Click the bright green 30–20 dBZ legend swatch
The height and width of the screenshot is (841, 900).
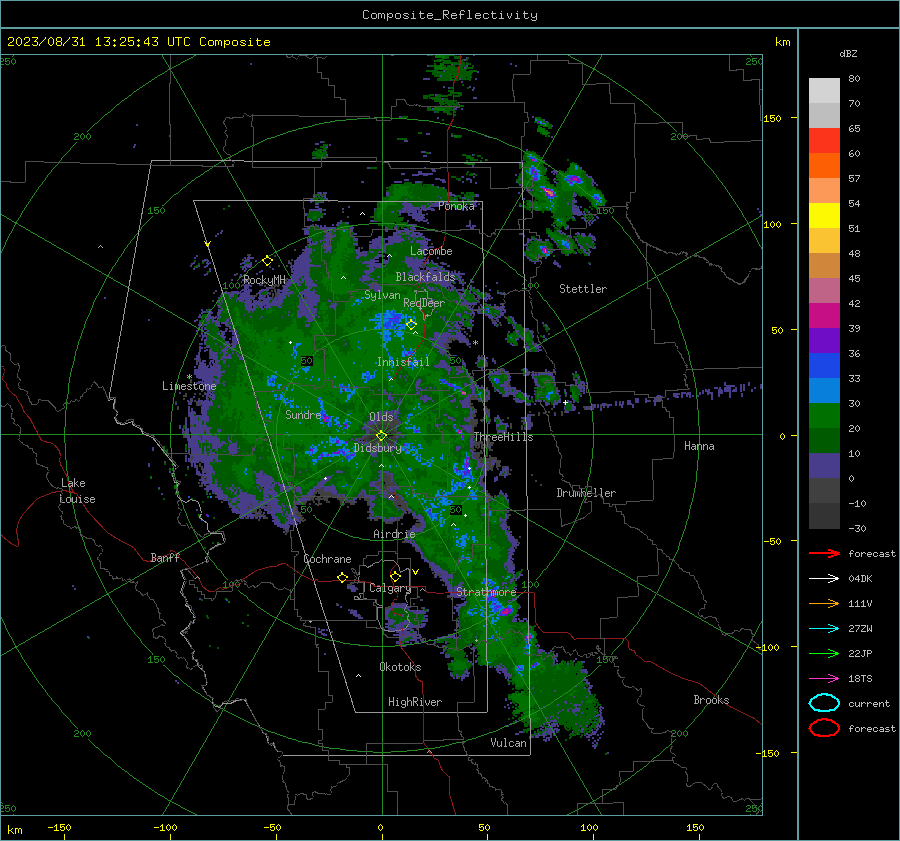pos(824,416)
